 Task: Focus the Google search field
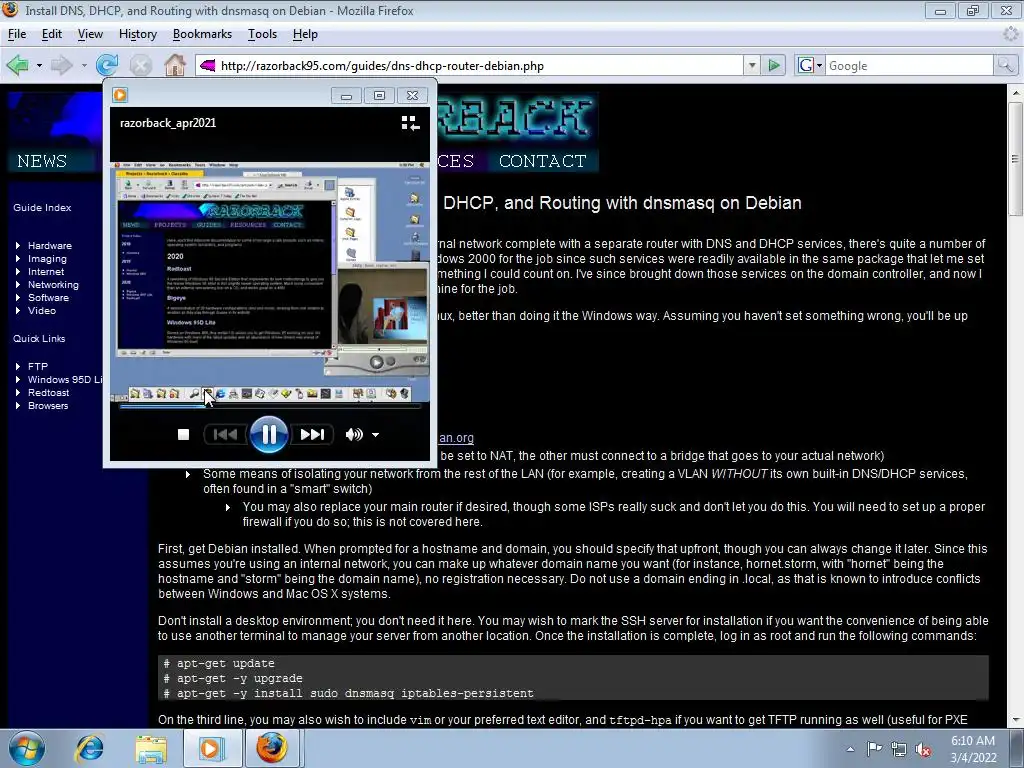[x=909, y=65]
